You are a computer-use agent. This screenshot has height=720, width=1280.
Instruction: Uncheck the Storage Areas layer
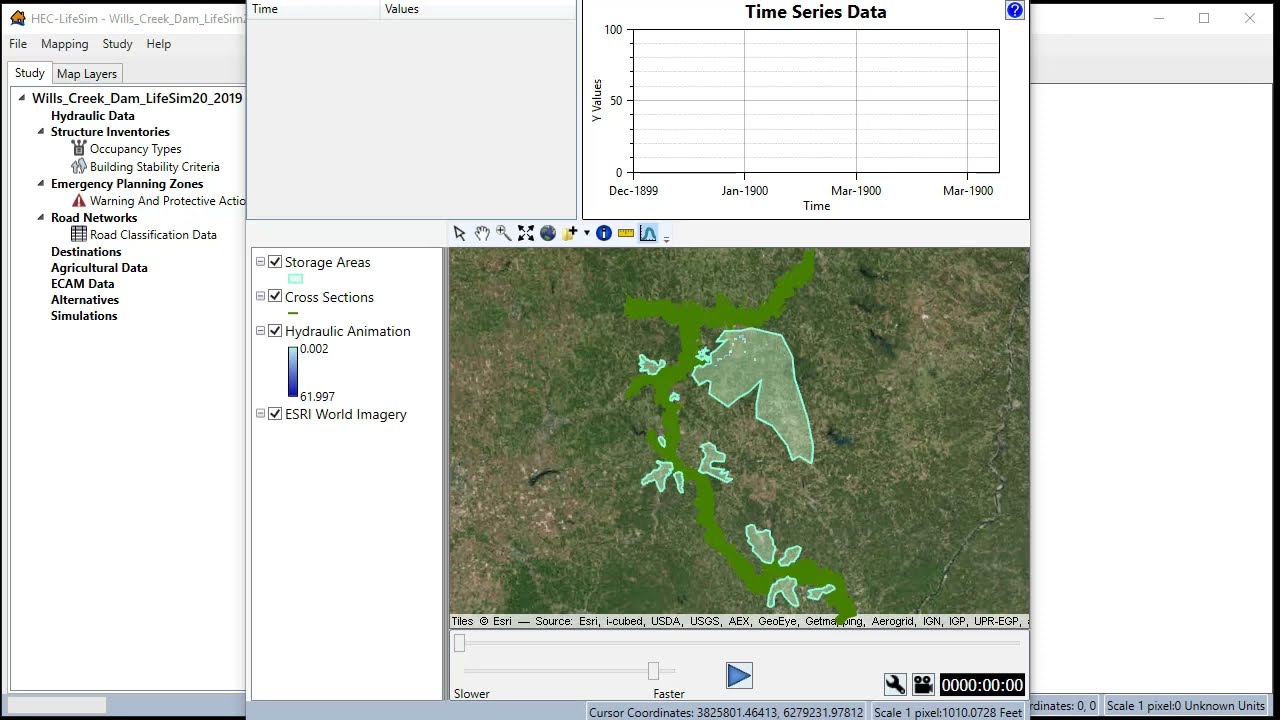click(x=275, y=262)
